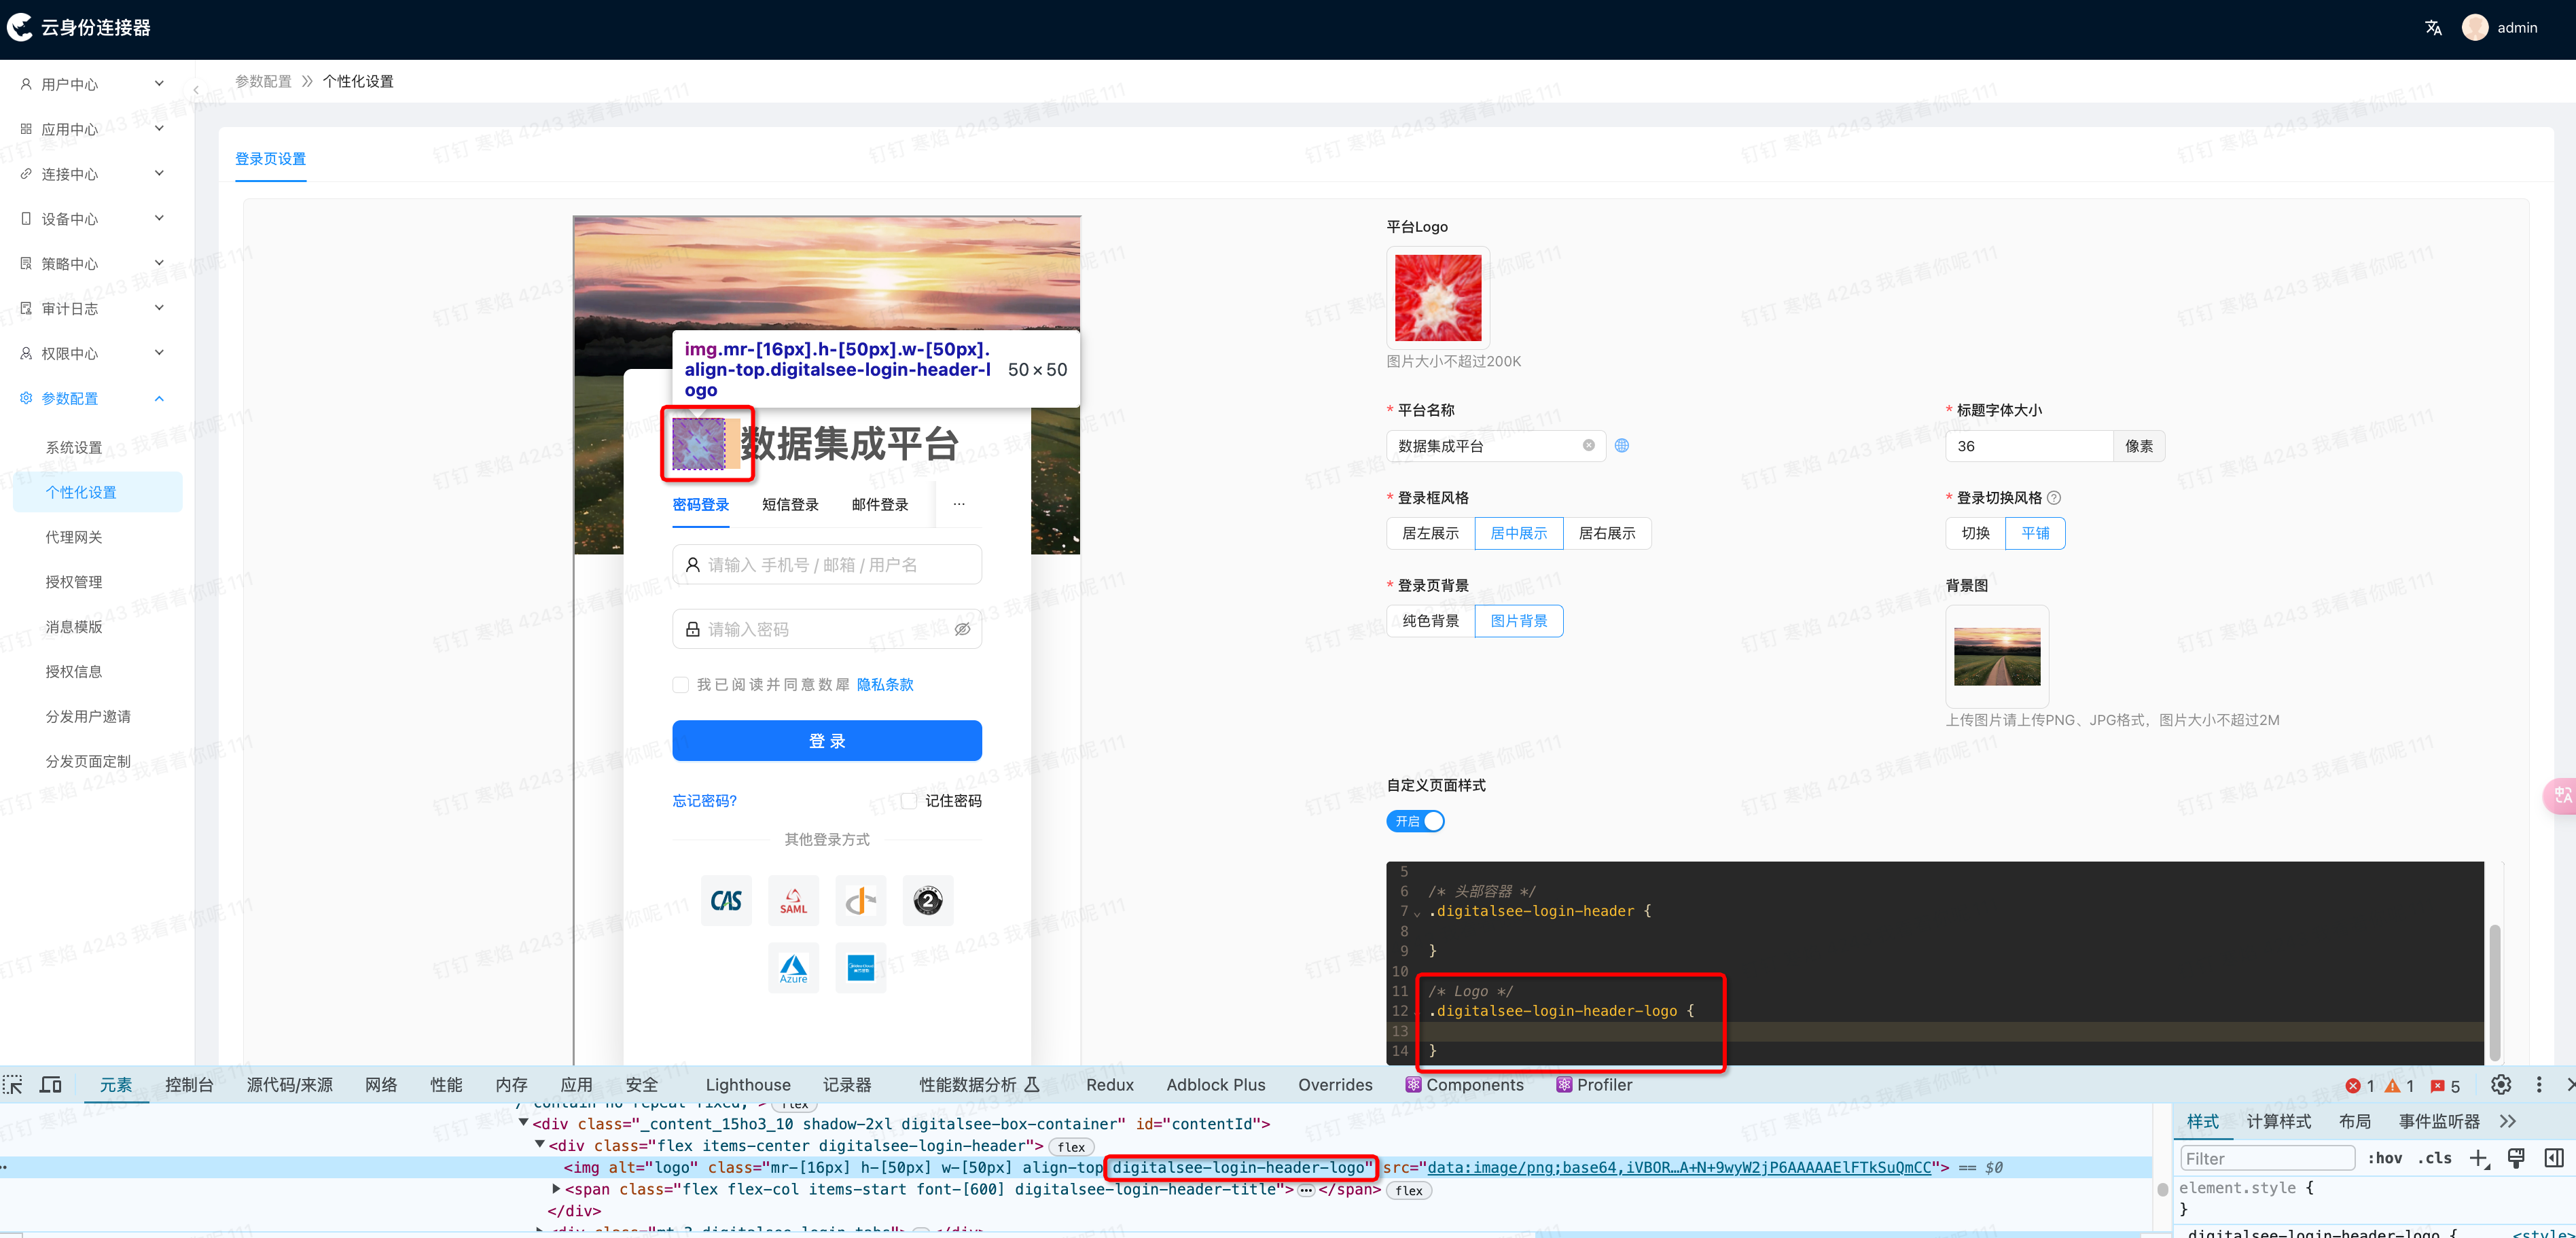This screenshot has width=2576, height=1238.
Task: Toggle the 自定义页面样式 switch
Action: 1415,821
